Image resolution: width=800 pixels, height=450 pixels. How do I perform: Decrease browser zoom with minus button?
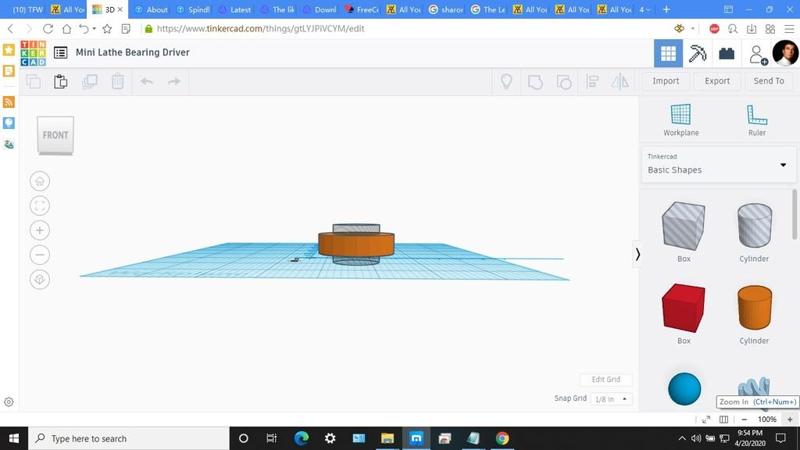pos(744,419)
